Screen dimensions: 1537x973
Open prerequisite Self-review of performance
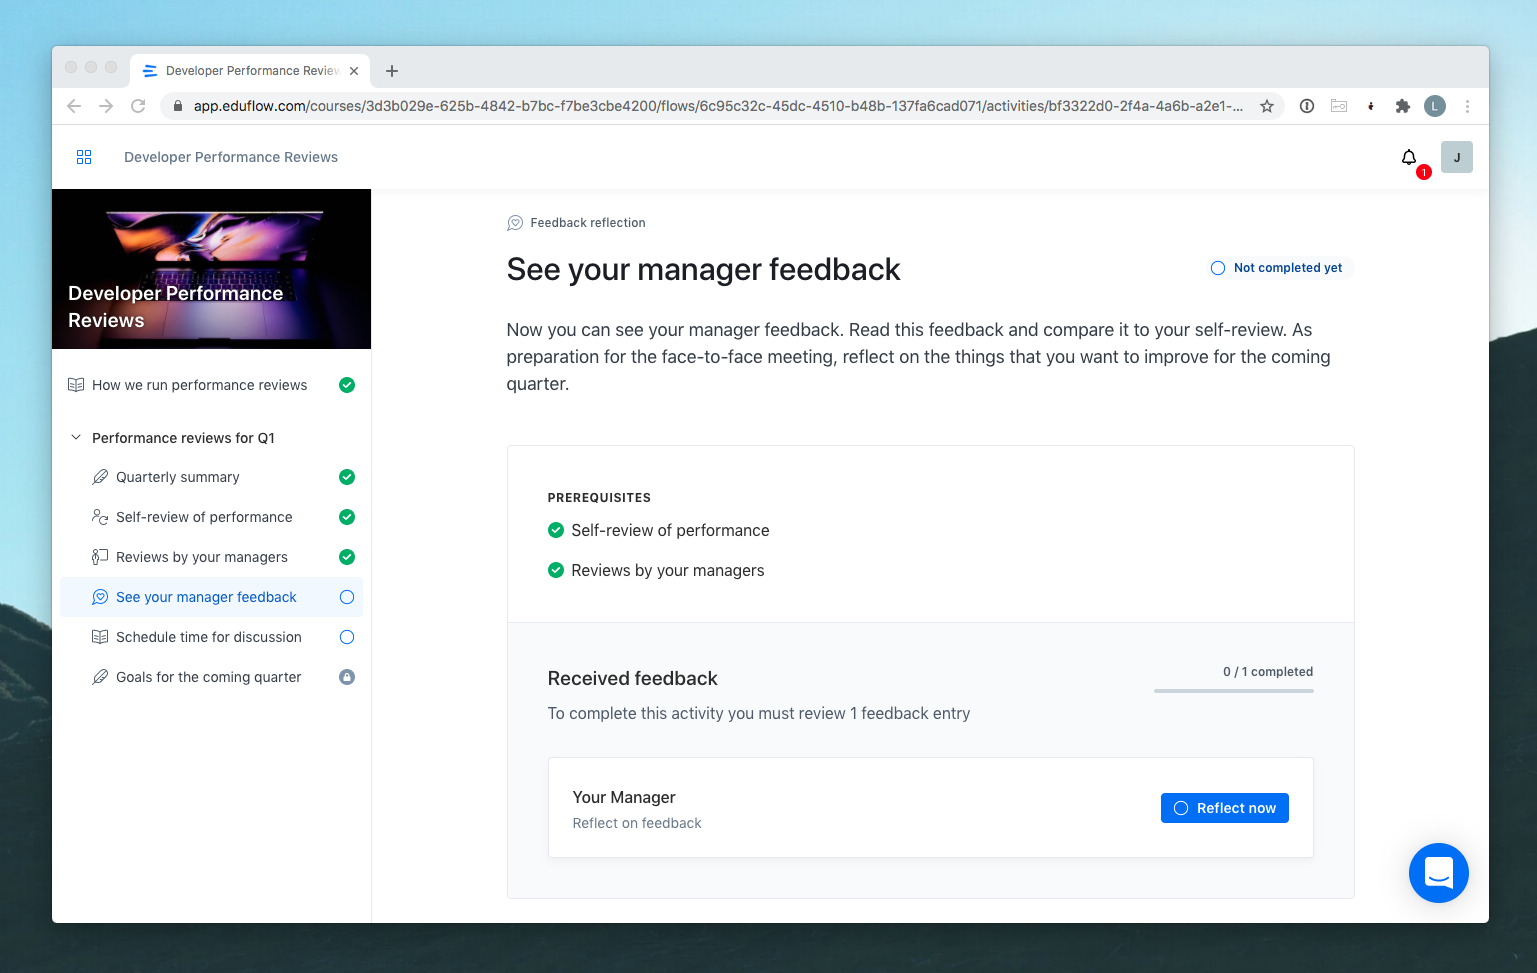pos(670,530)
